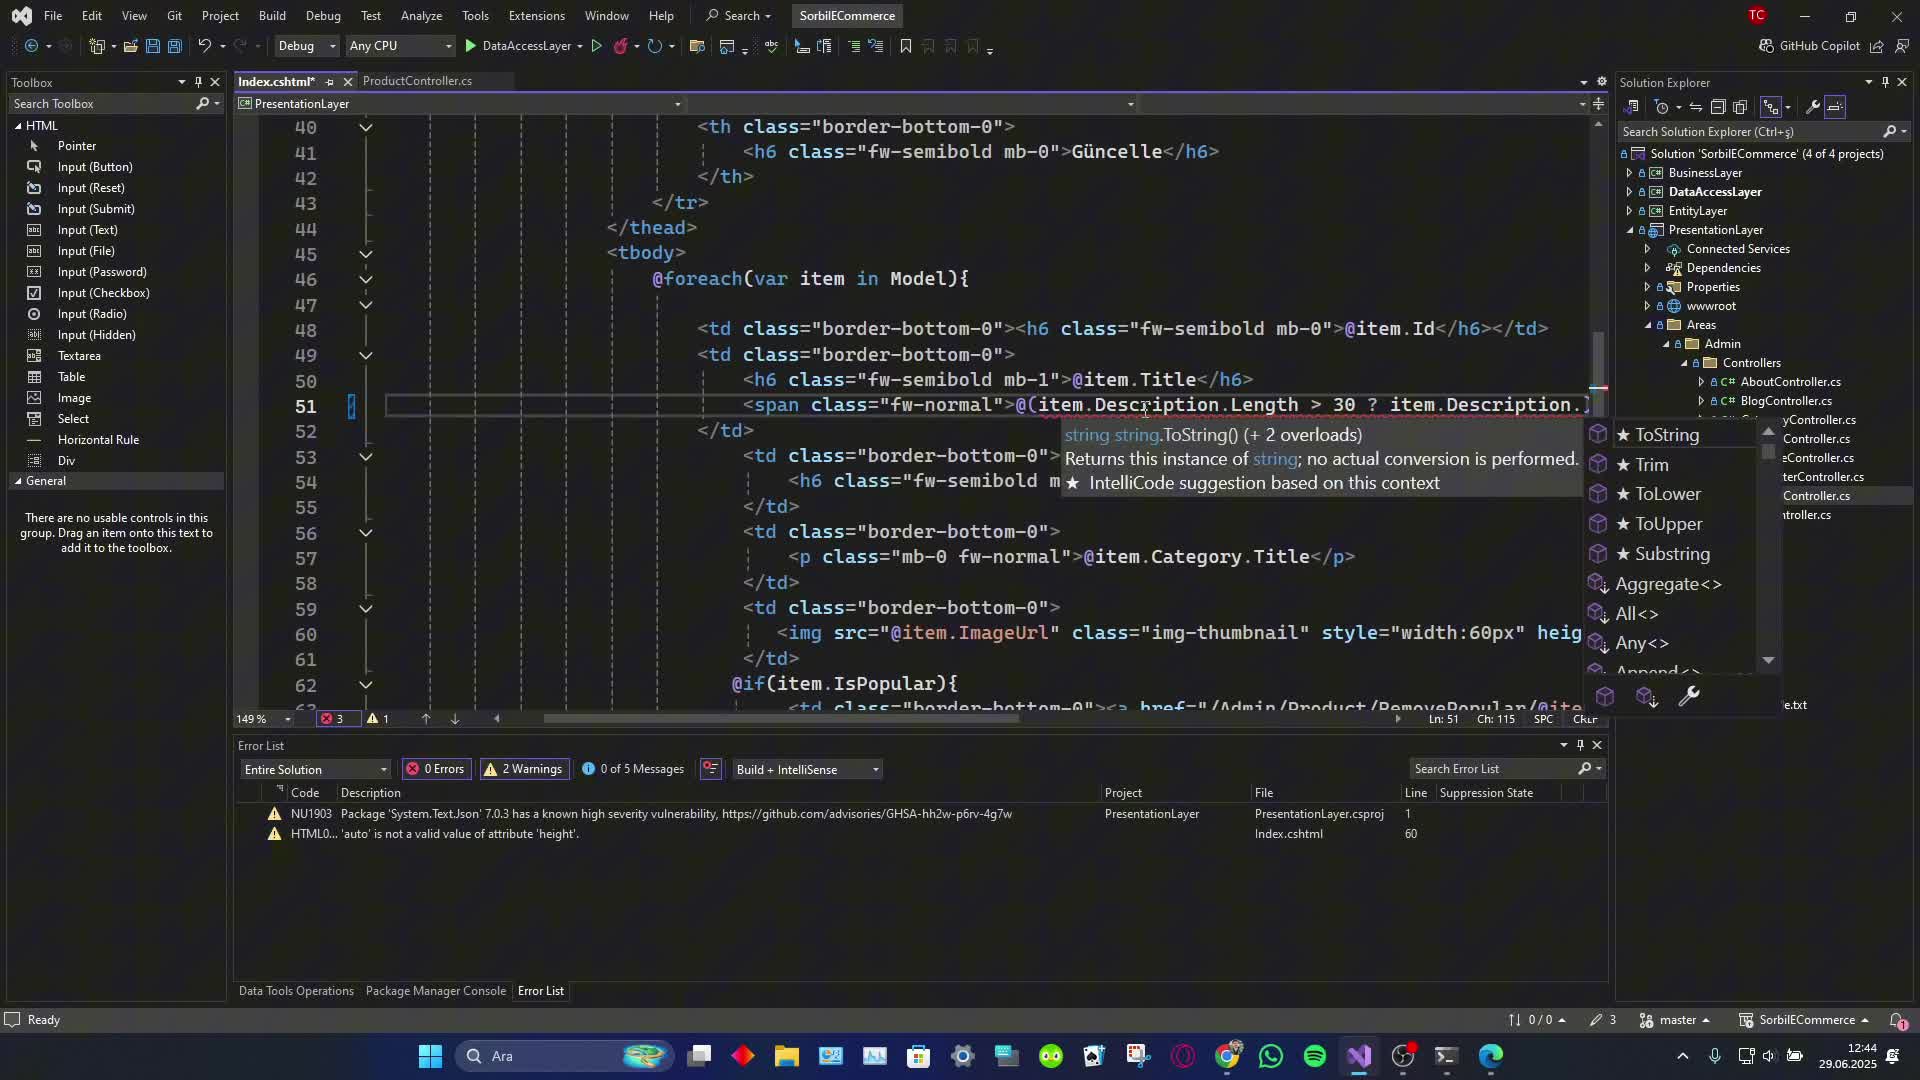
Task: Click the Save All toolbar icon
Action: 174,46
